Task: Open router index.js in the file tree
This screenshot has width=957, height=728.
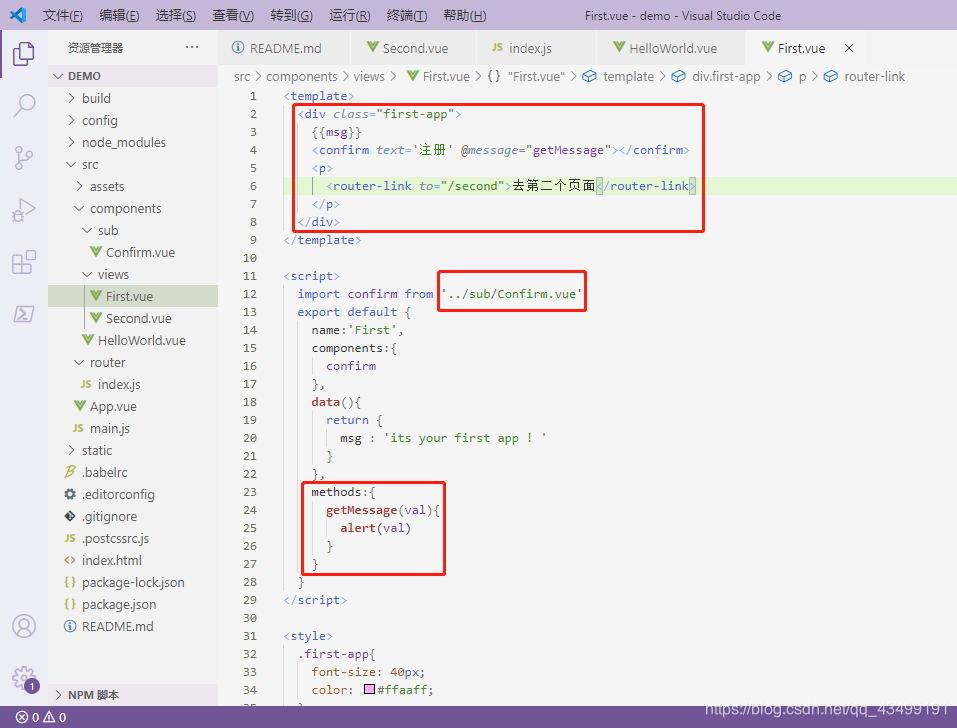Action: click(133, 384)
